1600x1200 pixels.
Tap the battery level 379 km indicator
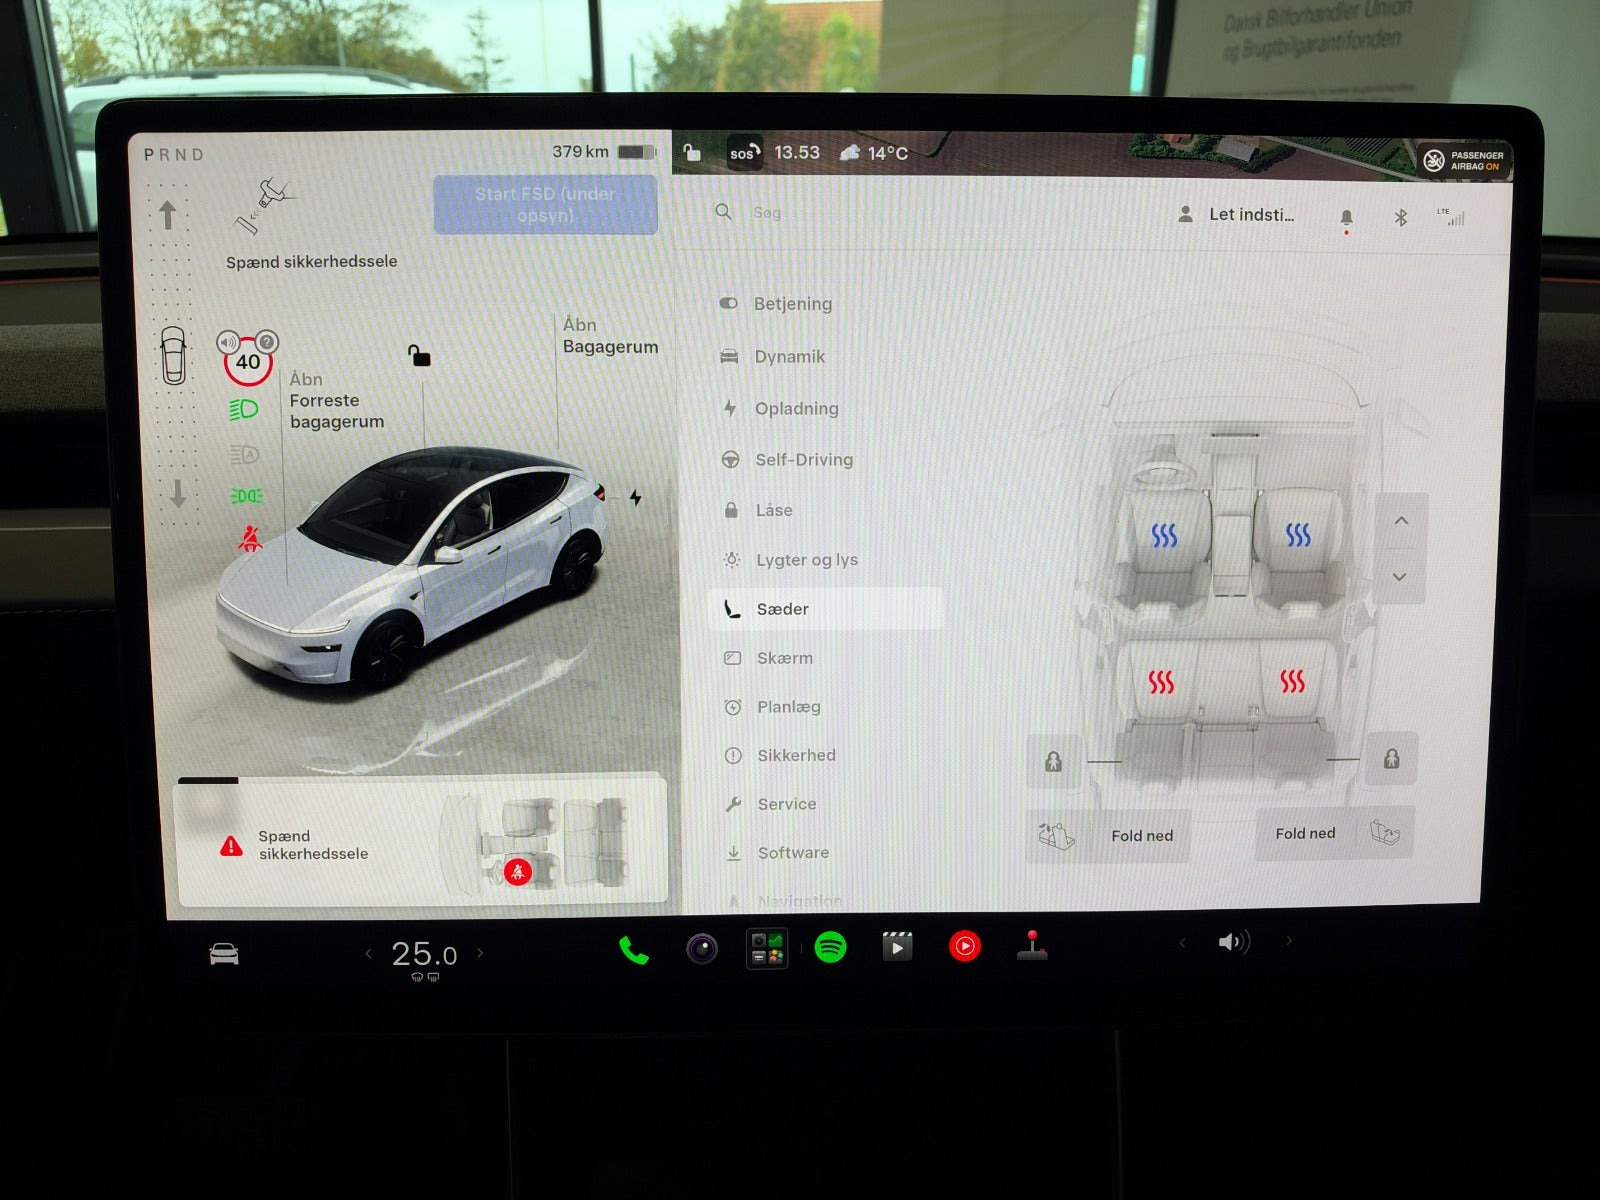pos(603,152)
